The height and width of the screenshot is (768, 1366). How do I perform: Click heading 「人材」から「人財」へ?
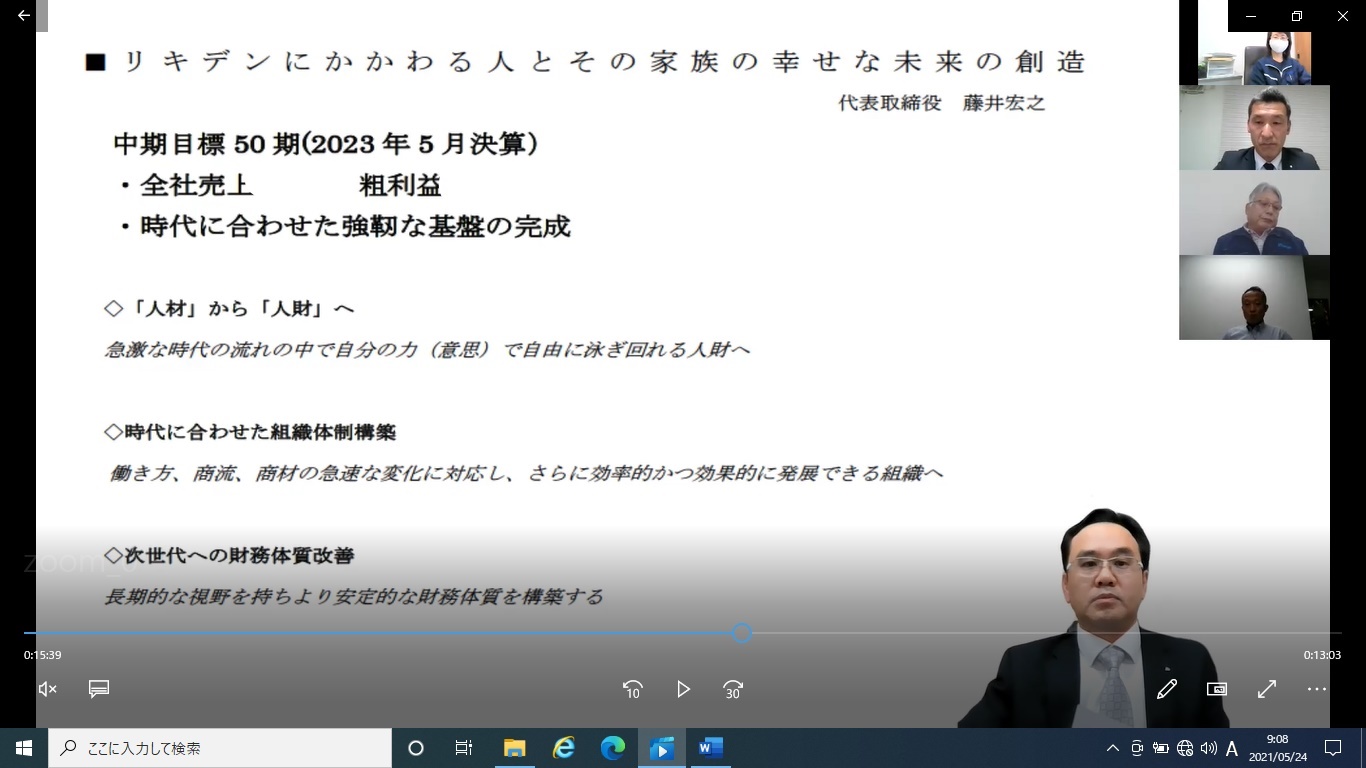click(229, 309)
